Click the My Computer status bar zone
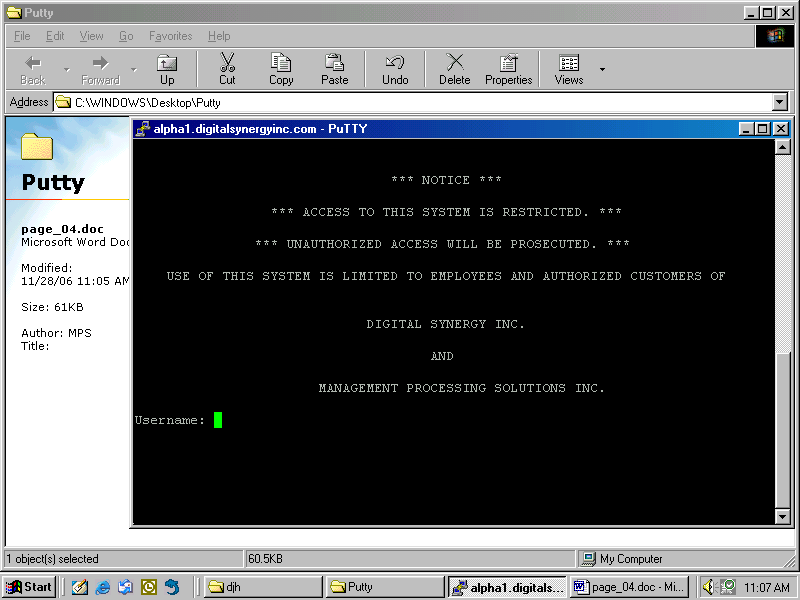Screen dimensions: 800x600 684,559
